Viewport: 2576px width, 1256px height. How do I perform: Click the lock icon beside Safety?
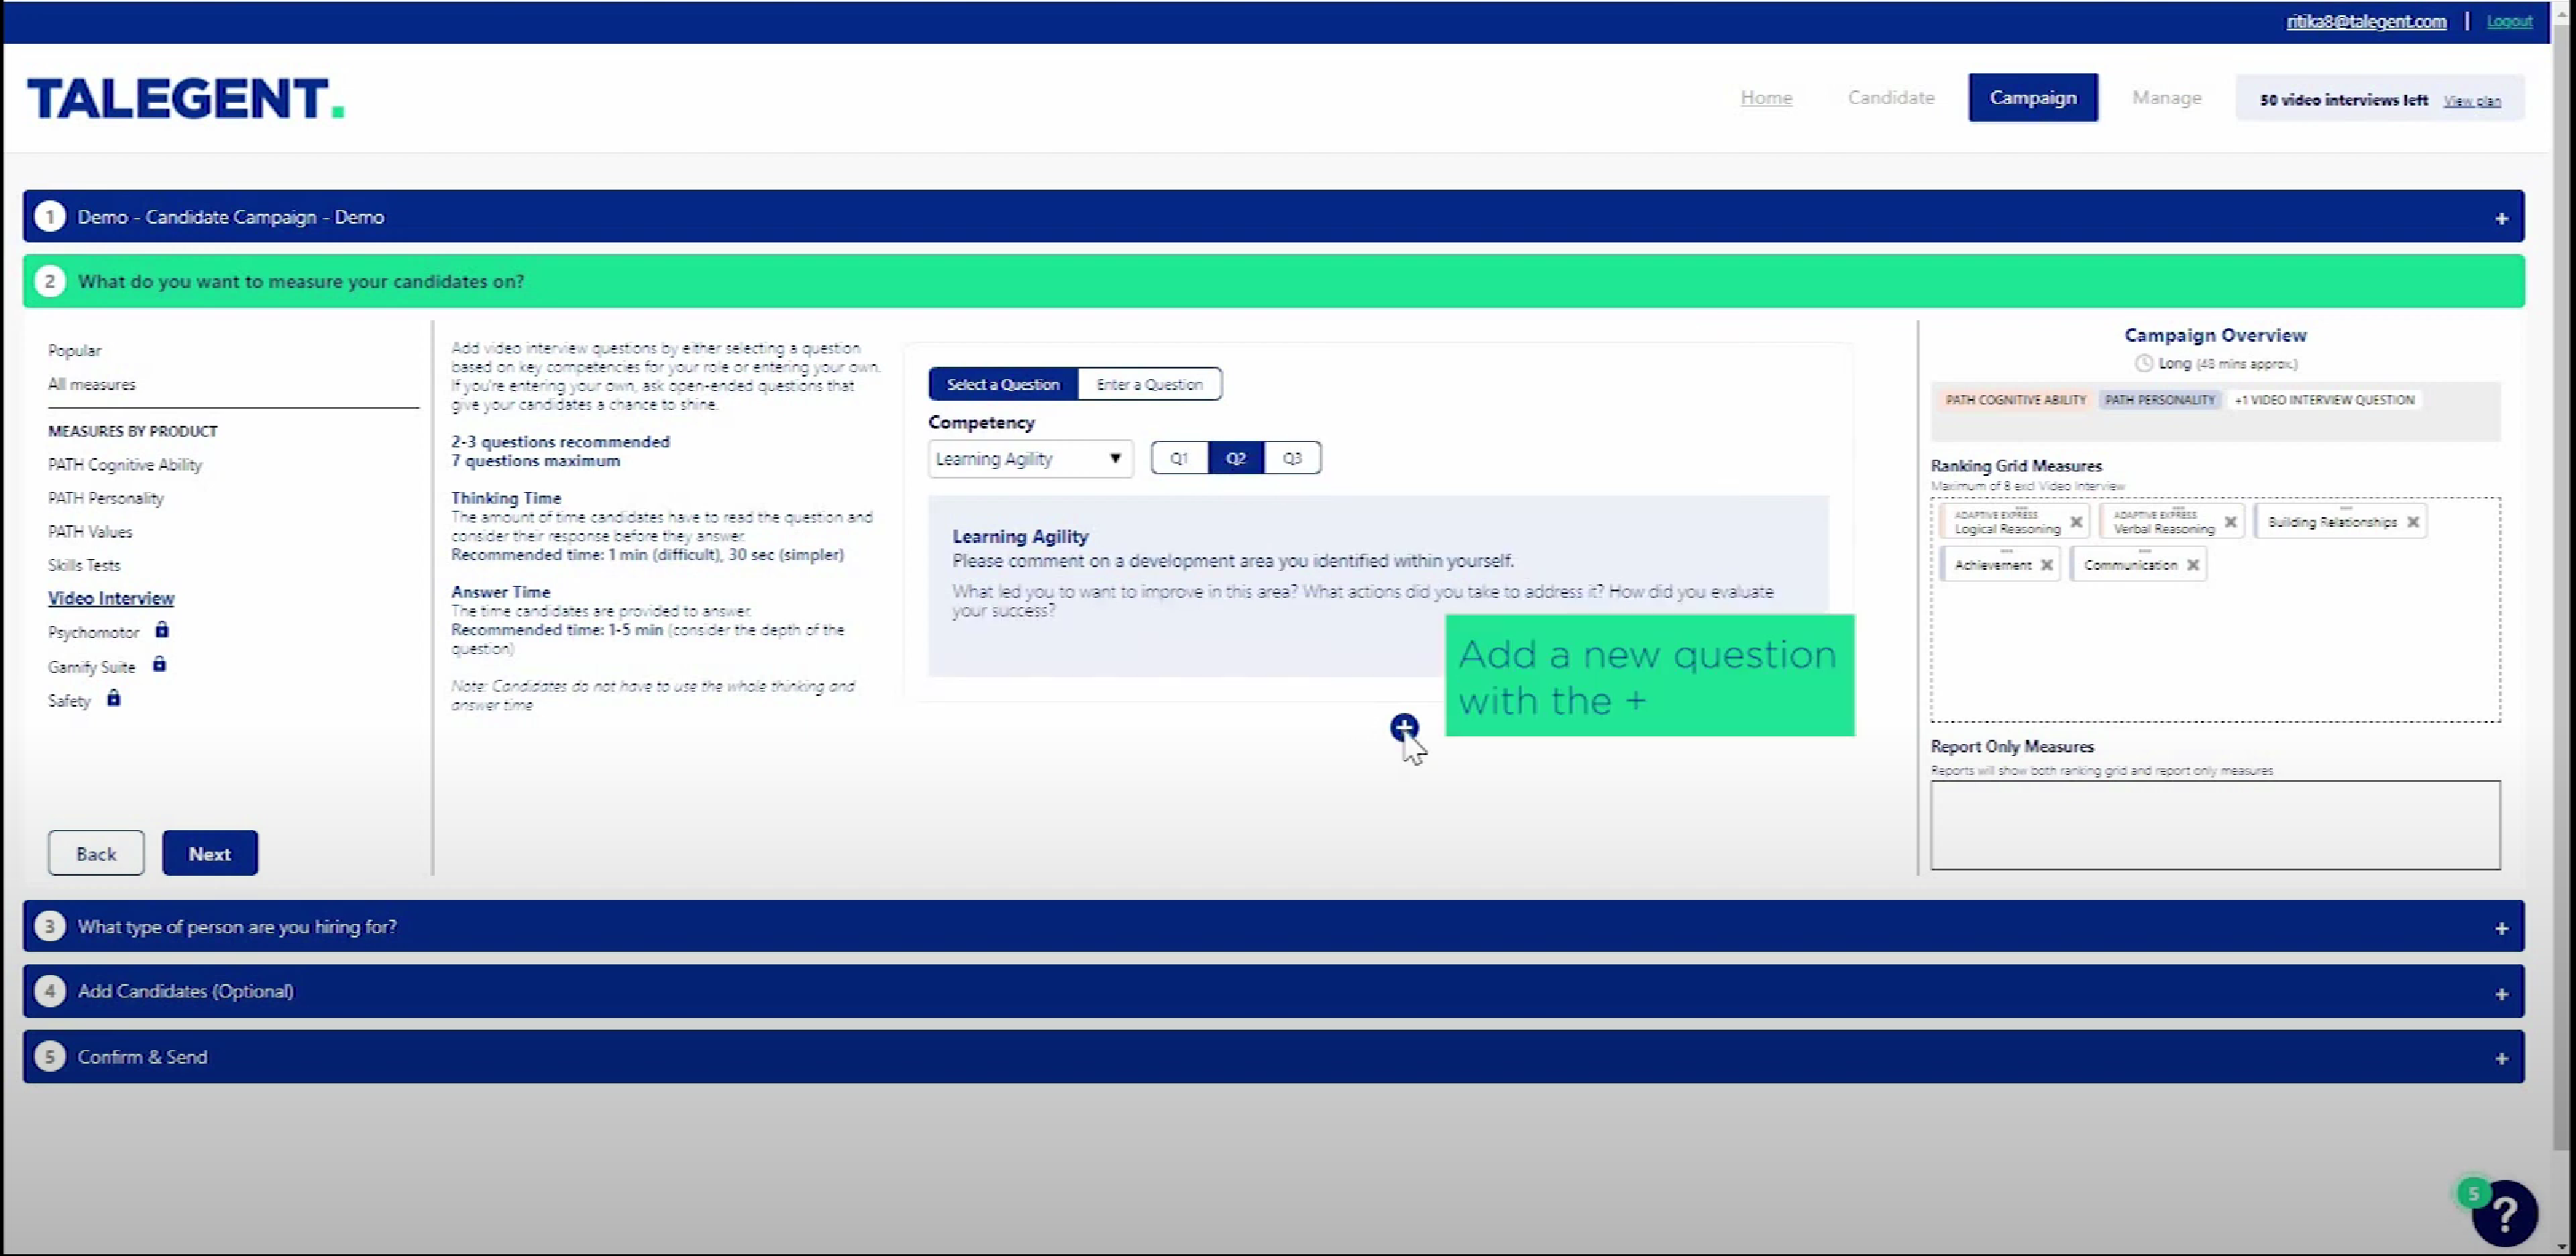(114, 698)
